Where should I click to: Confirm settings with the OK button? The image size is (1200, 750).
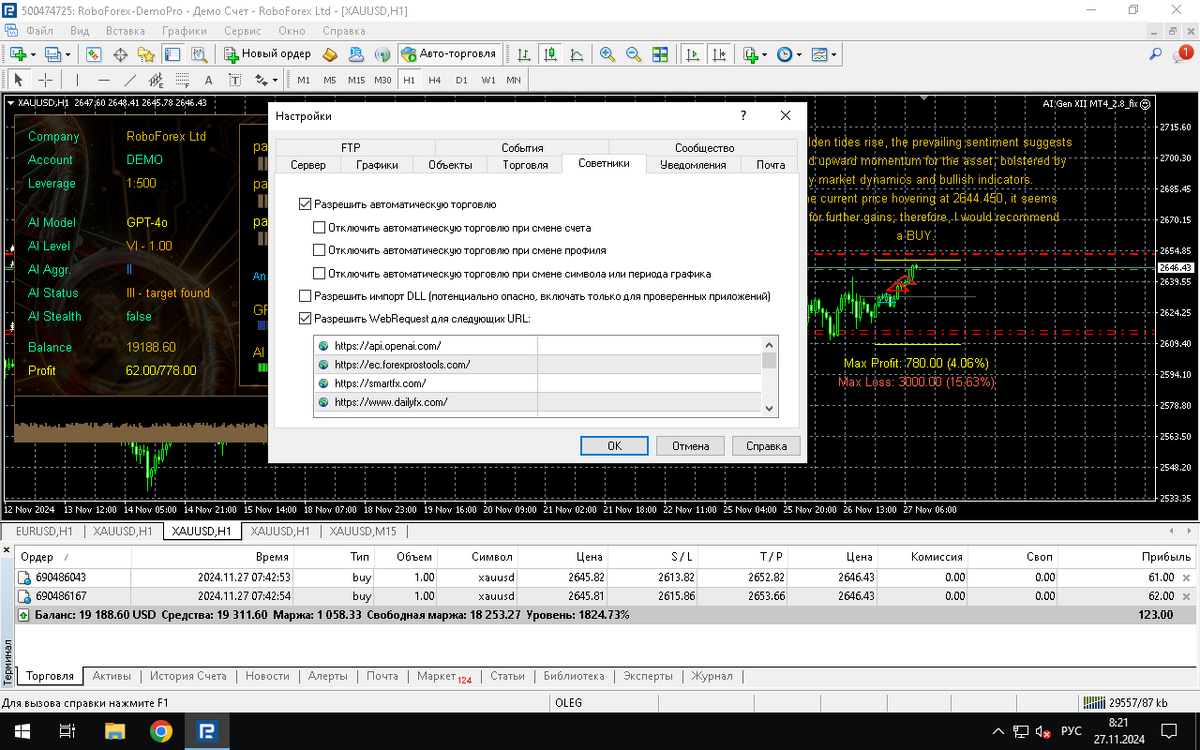(615, 446)
